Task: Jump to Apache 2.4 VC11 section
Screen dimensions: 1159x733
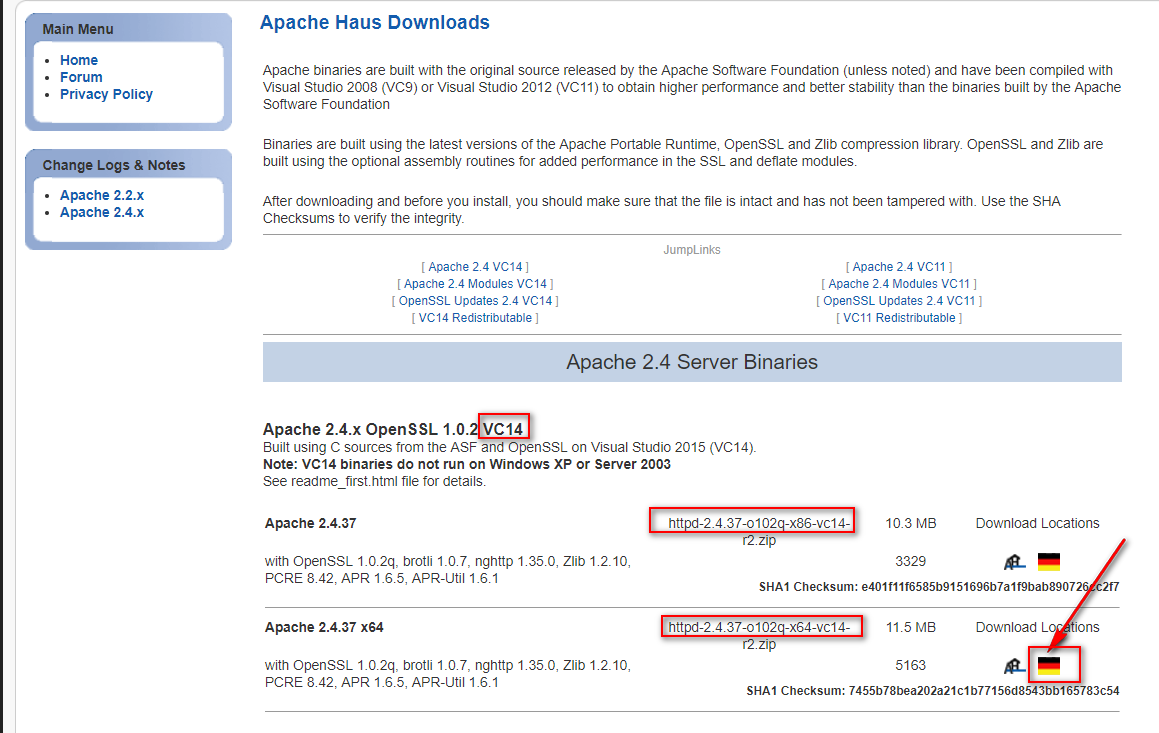Action: 899,267
